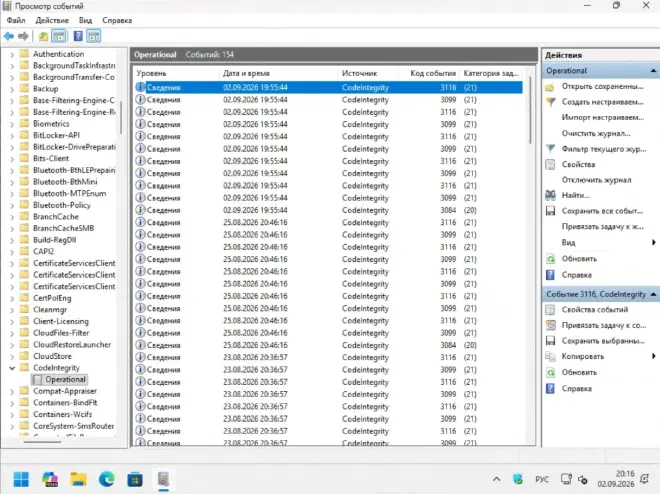Click upper Обновить refresh icon
Viewport: 660px width, 494px height.
[550, 259]
